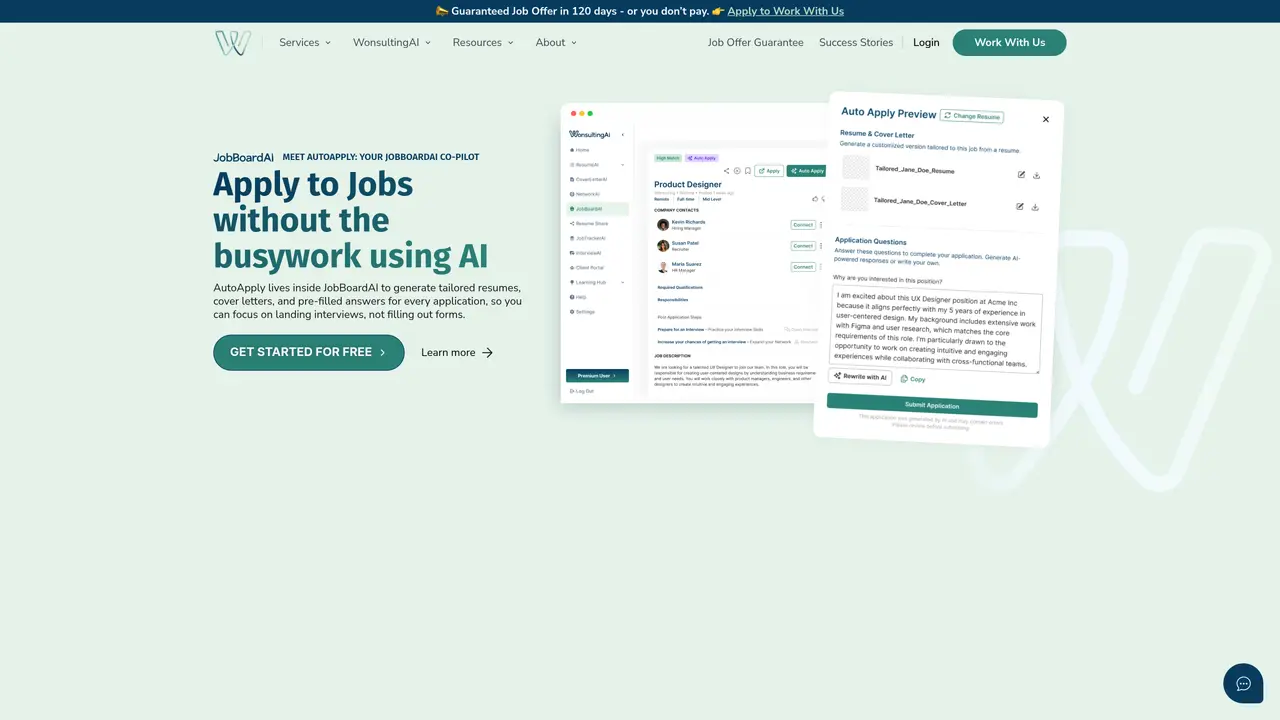Screen dimensions: 1280x720
Task: Click the High Match tag
Action: click(668, 158)
